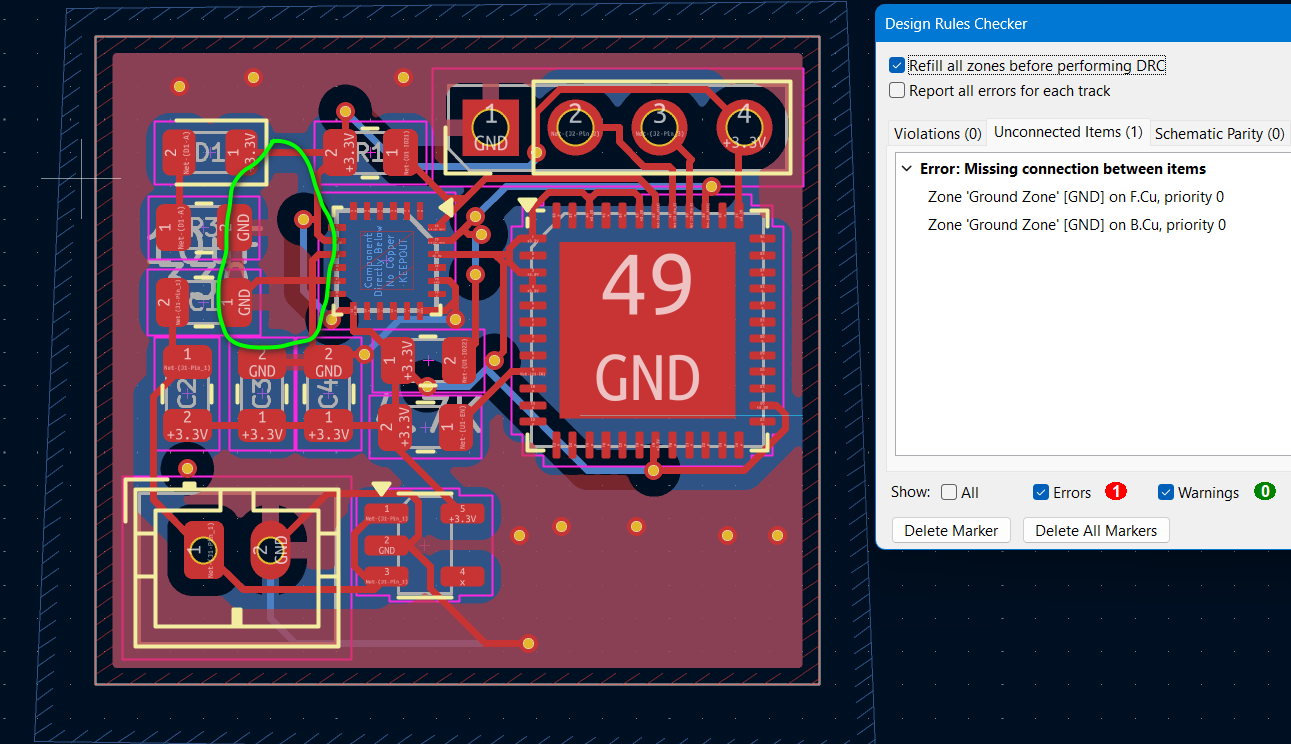1291x744 pixels.
Task: Switch to the Schematic Parity (0) tab
Action: (1219, 133)
